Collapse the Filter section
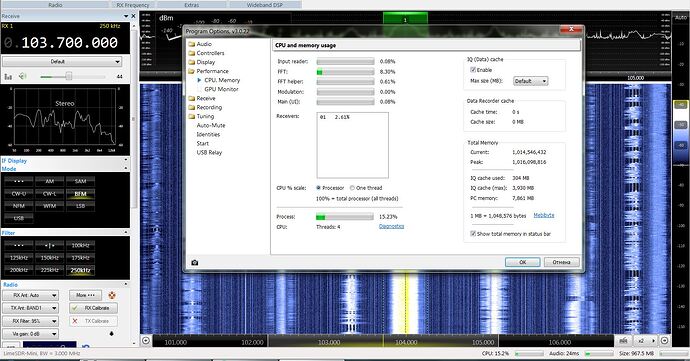The height and width of the screenshot is (361, 690). click(125, 232)
